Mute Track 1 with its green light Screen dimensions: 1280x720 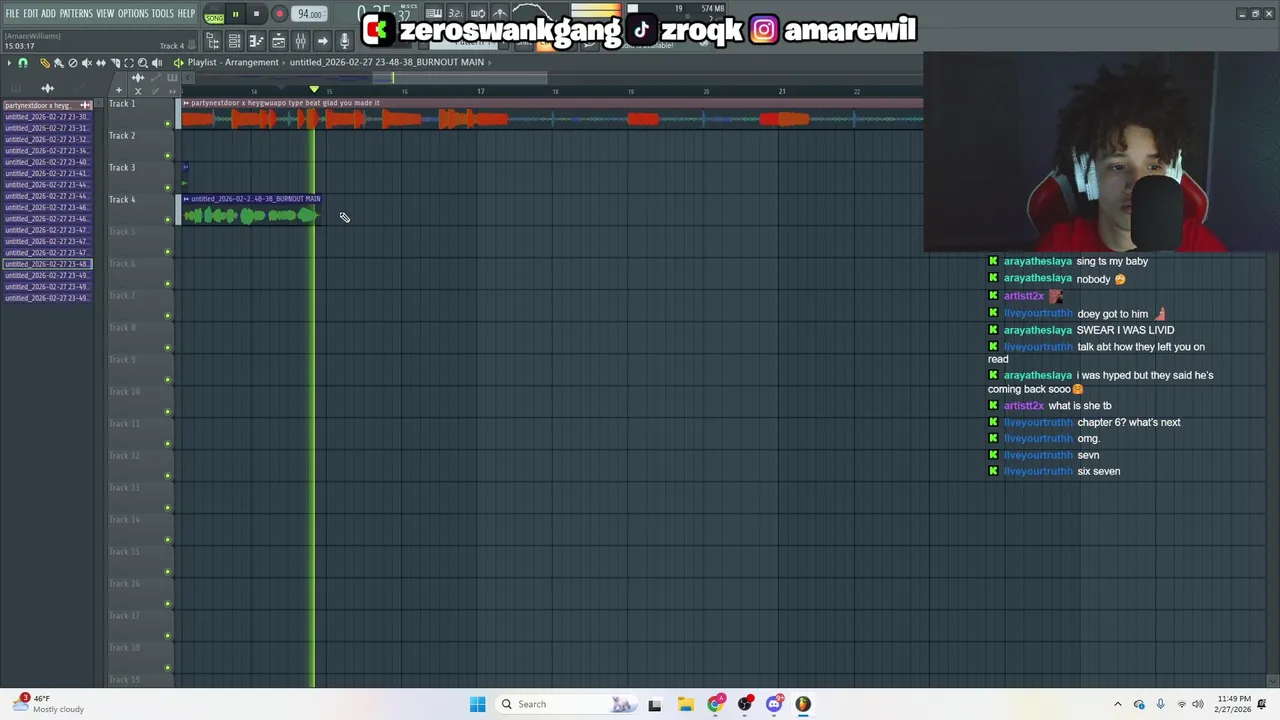[x=167, y=124]
